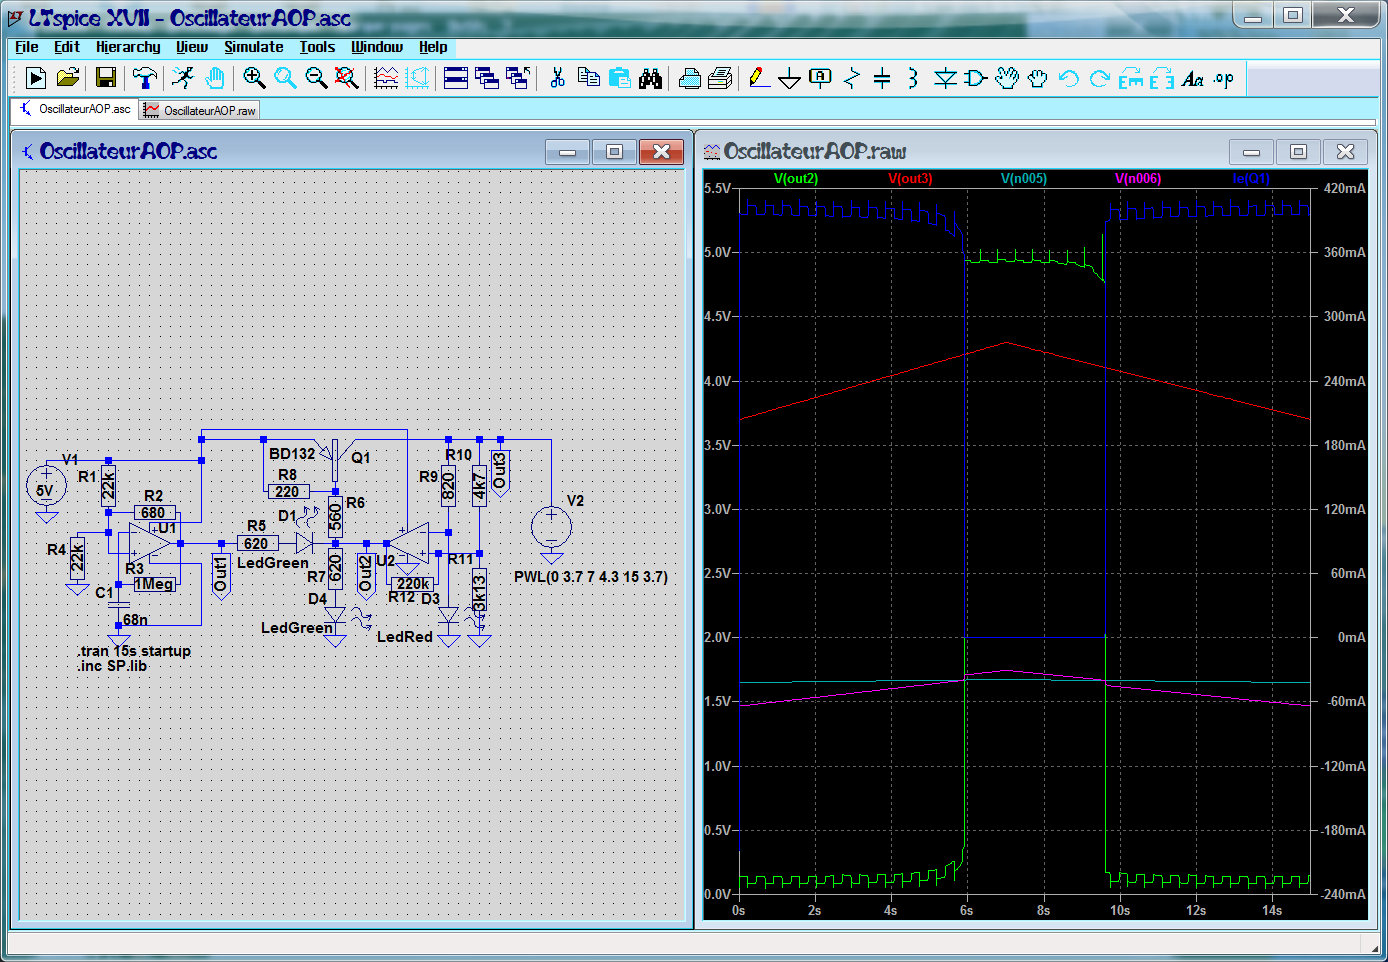Tile windows with the horizontal tile icon
This screenshot has width=1388, height=962.
[456, 78]
